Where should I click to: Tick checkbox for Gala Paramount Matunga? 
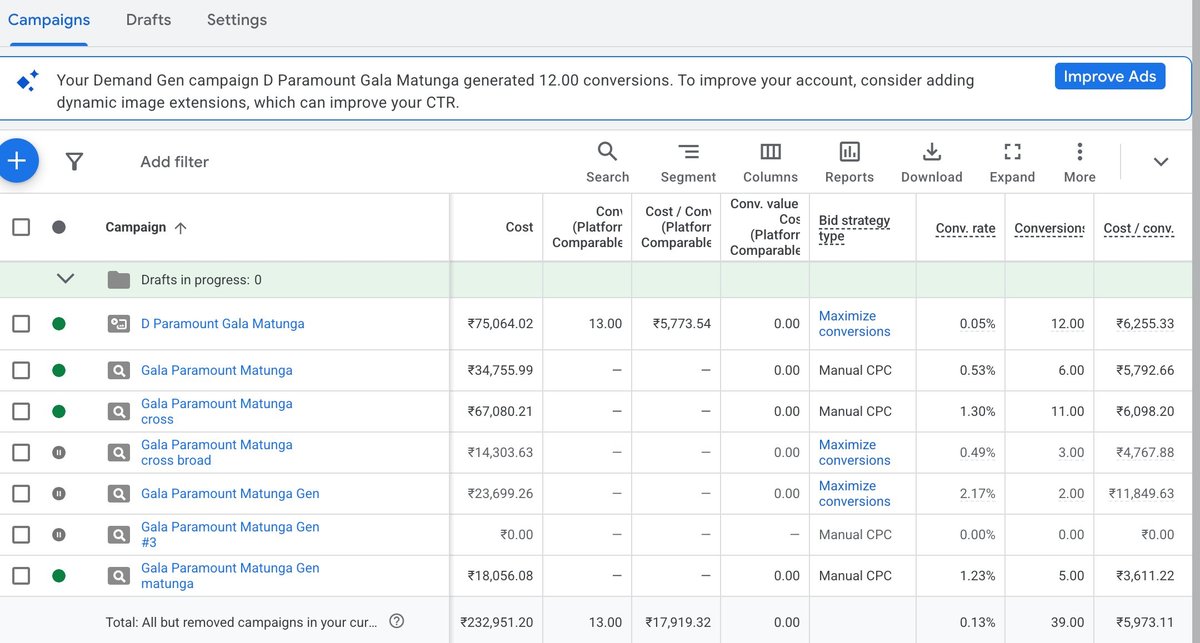click(x=21, y=370)
